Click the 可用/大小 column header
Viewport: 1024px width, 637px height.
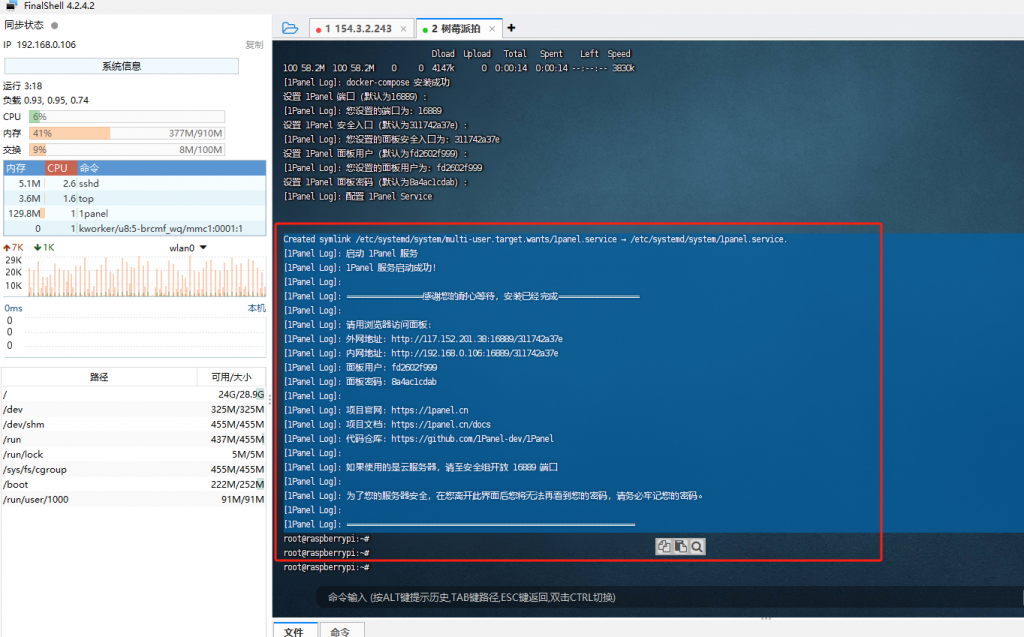pos(231,377)
